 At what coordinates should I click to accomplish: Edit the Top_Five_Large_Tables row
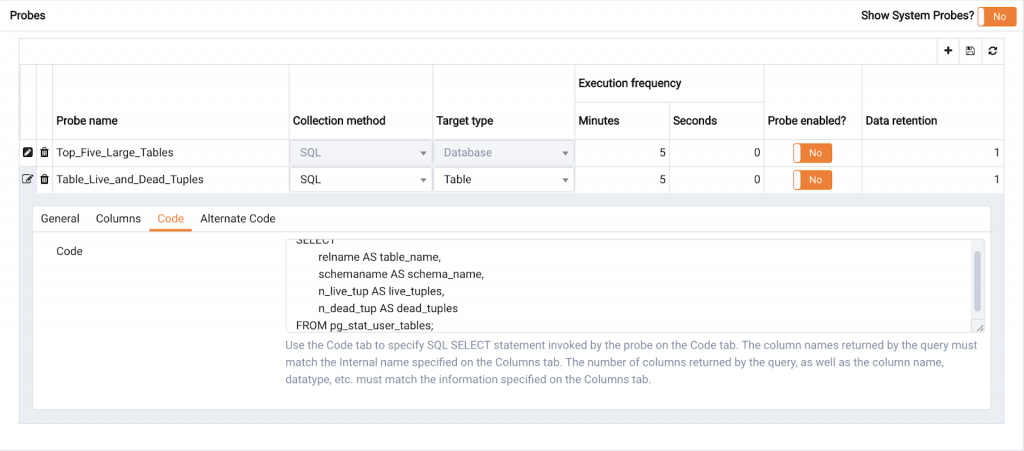point(28,153)
